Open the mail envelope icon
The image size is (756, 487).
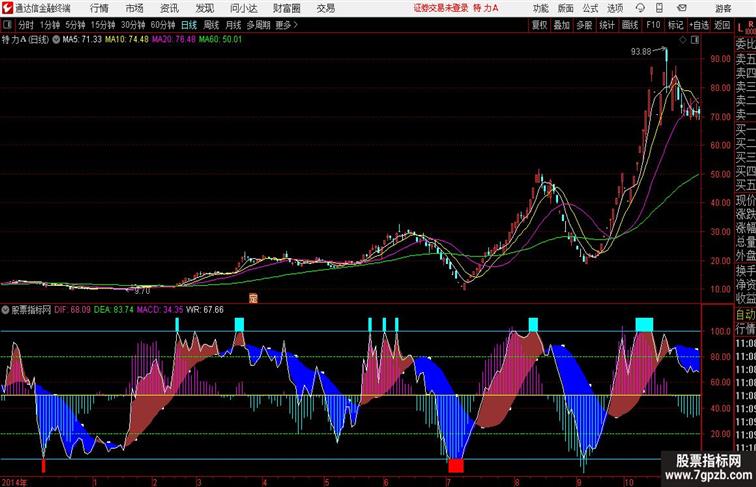(x=682, y=8)
